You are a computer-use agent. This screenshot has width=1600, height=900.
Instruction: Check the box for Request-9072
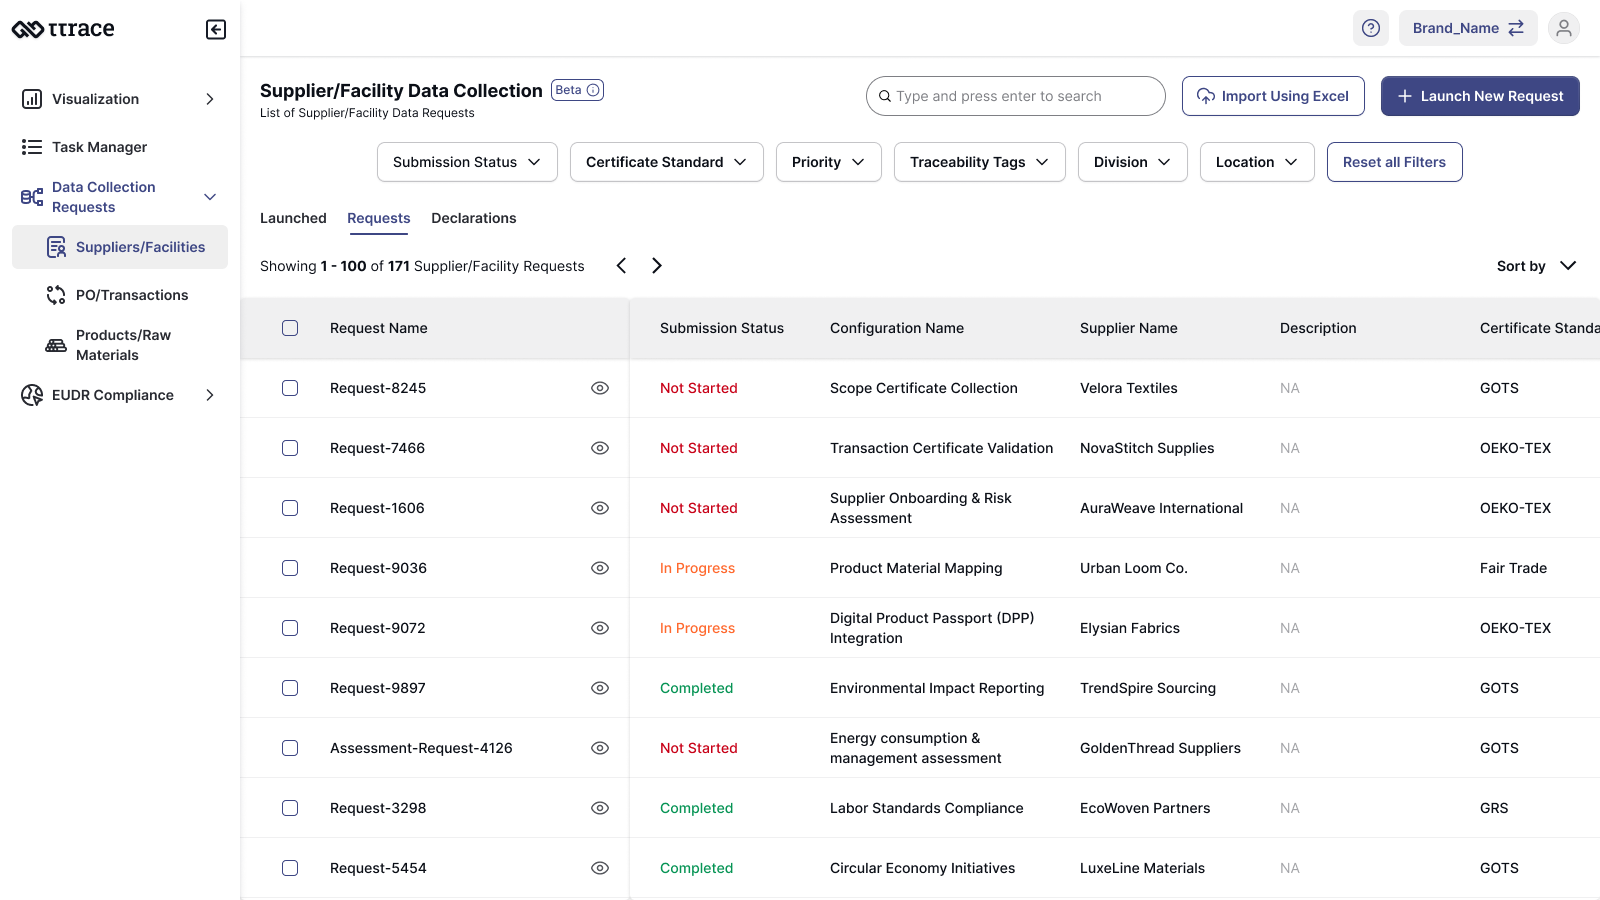[290, 628]
